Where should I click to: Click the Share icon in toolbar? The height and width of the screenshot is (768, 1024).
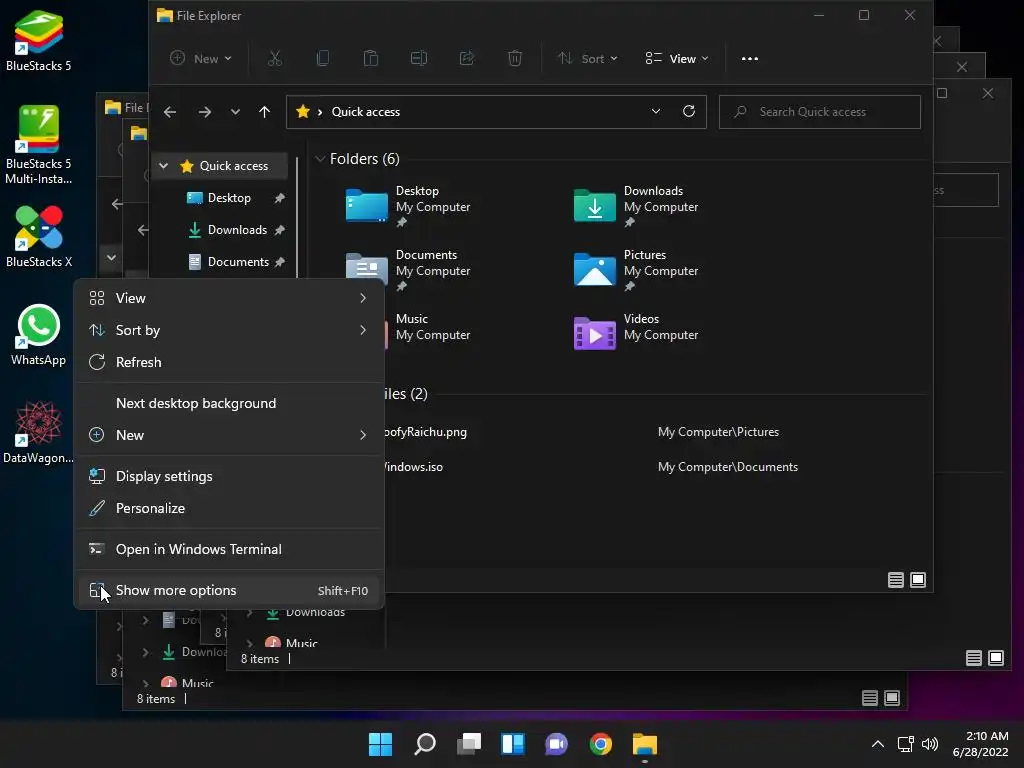467,59
